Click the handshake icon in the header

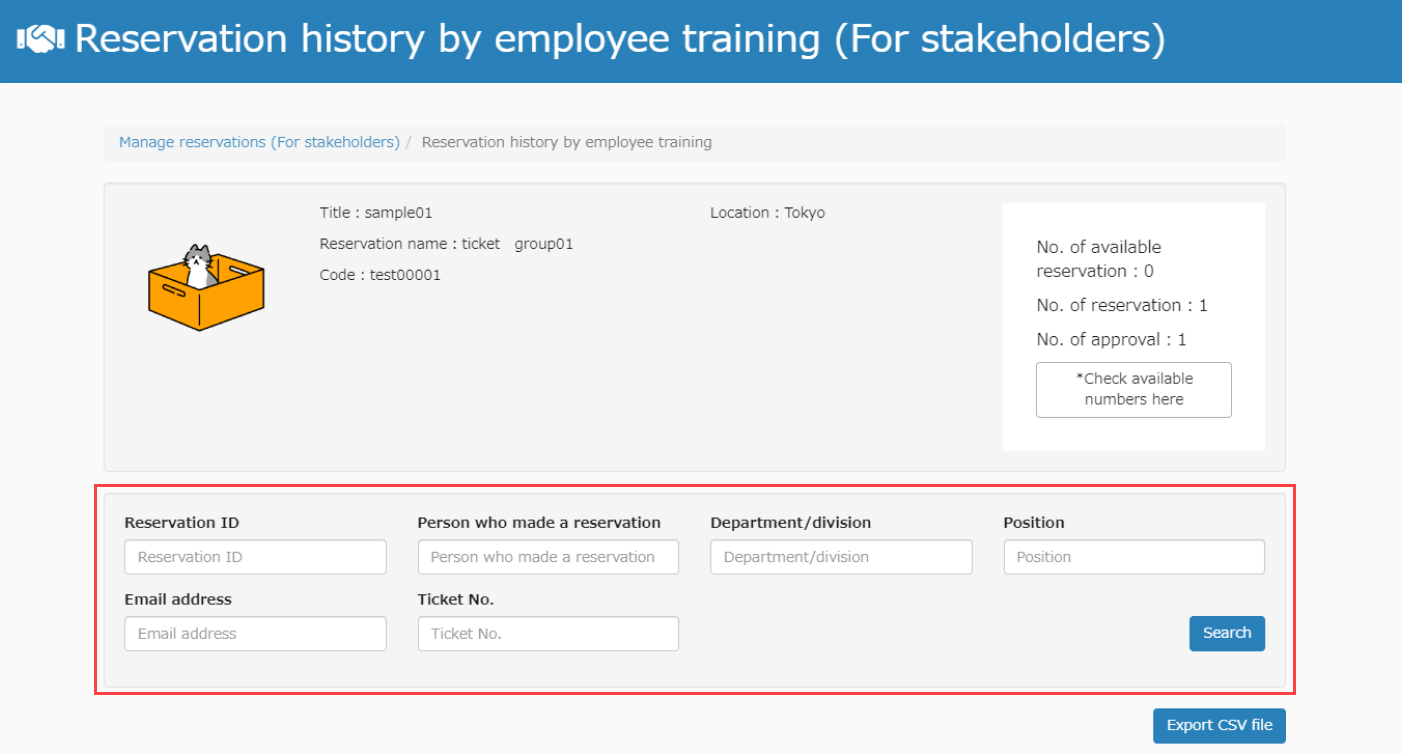[41, 40]
